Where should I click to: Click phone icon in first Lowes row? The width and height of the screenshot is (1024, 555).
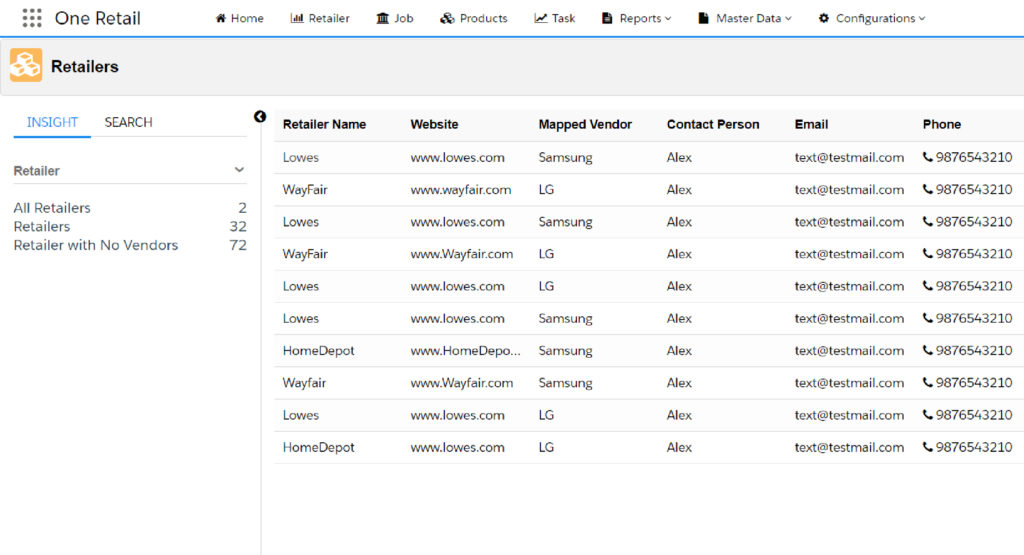pos(927,157)
